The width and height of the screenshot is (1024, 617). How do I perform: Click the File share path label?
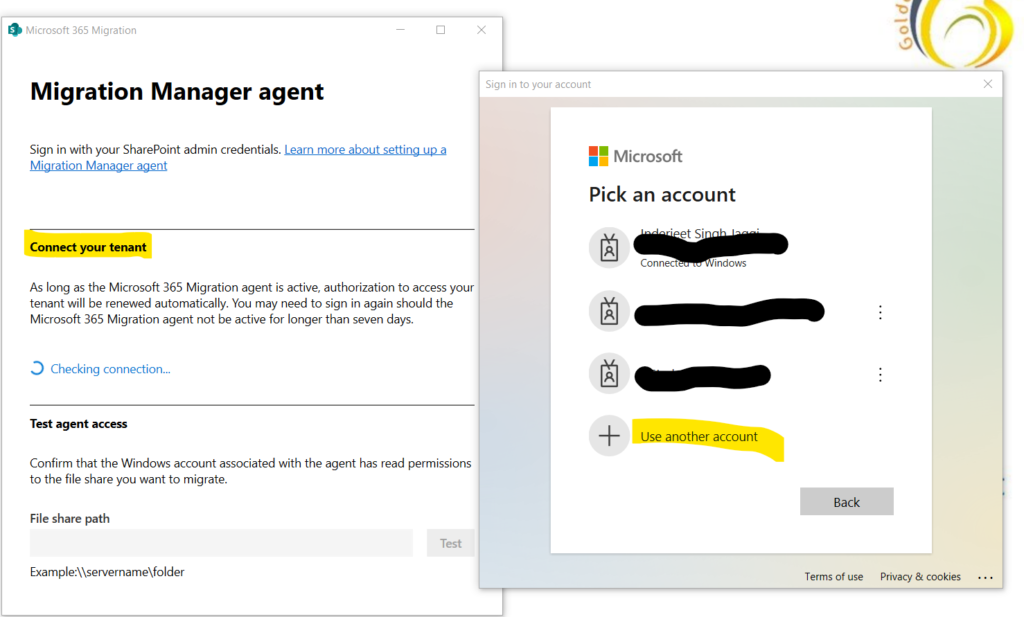(x=70, y=518)
